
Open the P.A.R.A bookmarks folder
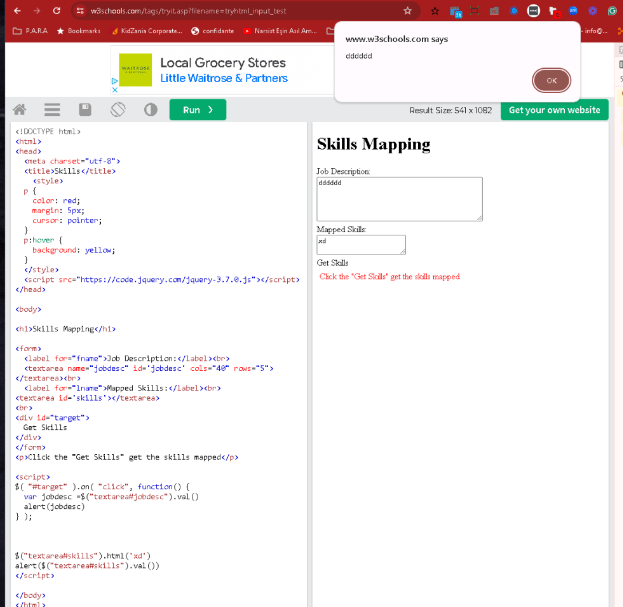(30, 31)
